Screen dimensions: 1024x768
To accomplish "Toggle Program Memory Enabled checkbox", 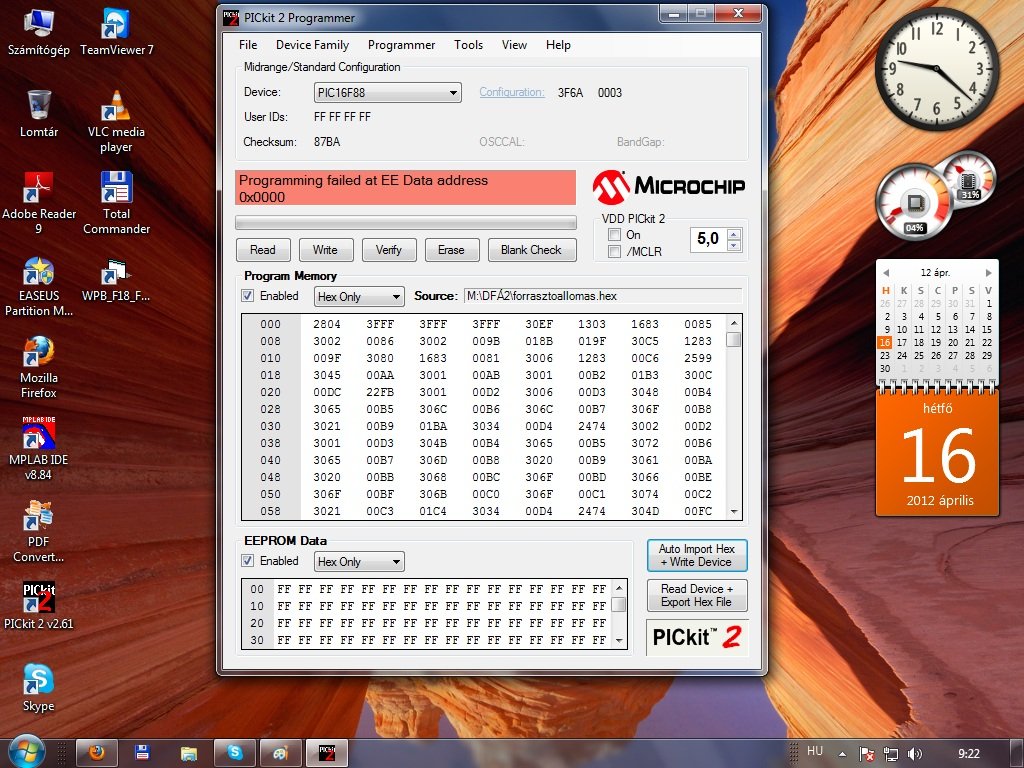I will pyautogui.click(x=248, y=296).
